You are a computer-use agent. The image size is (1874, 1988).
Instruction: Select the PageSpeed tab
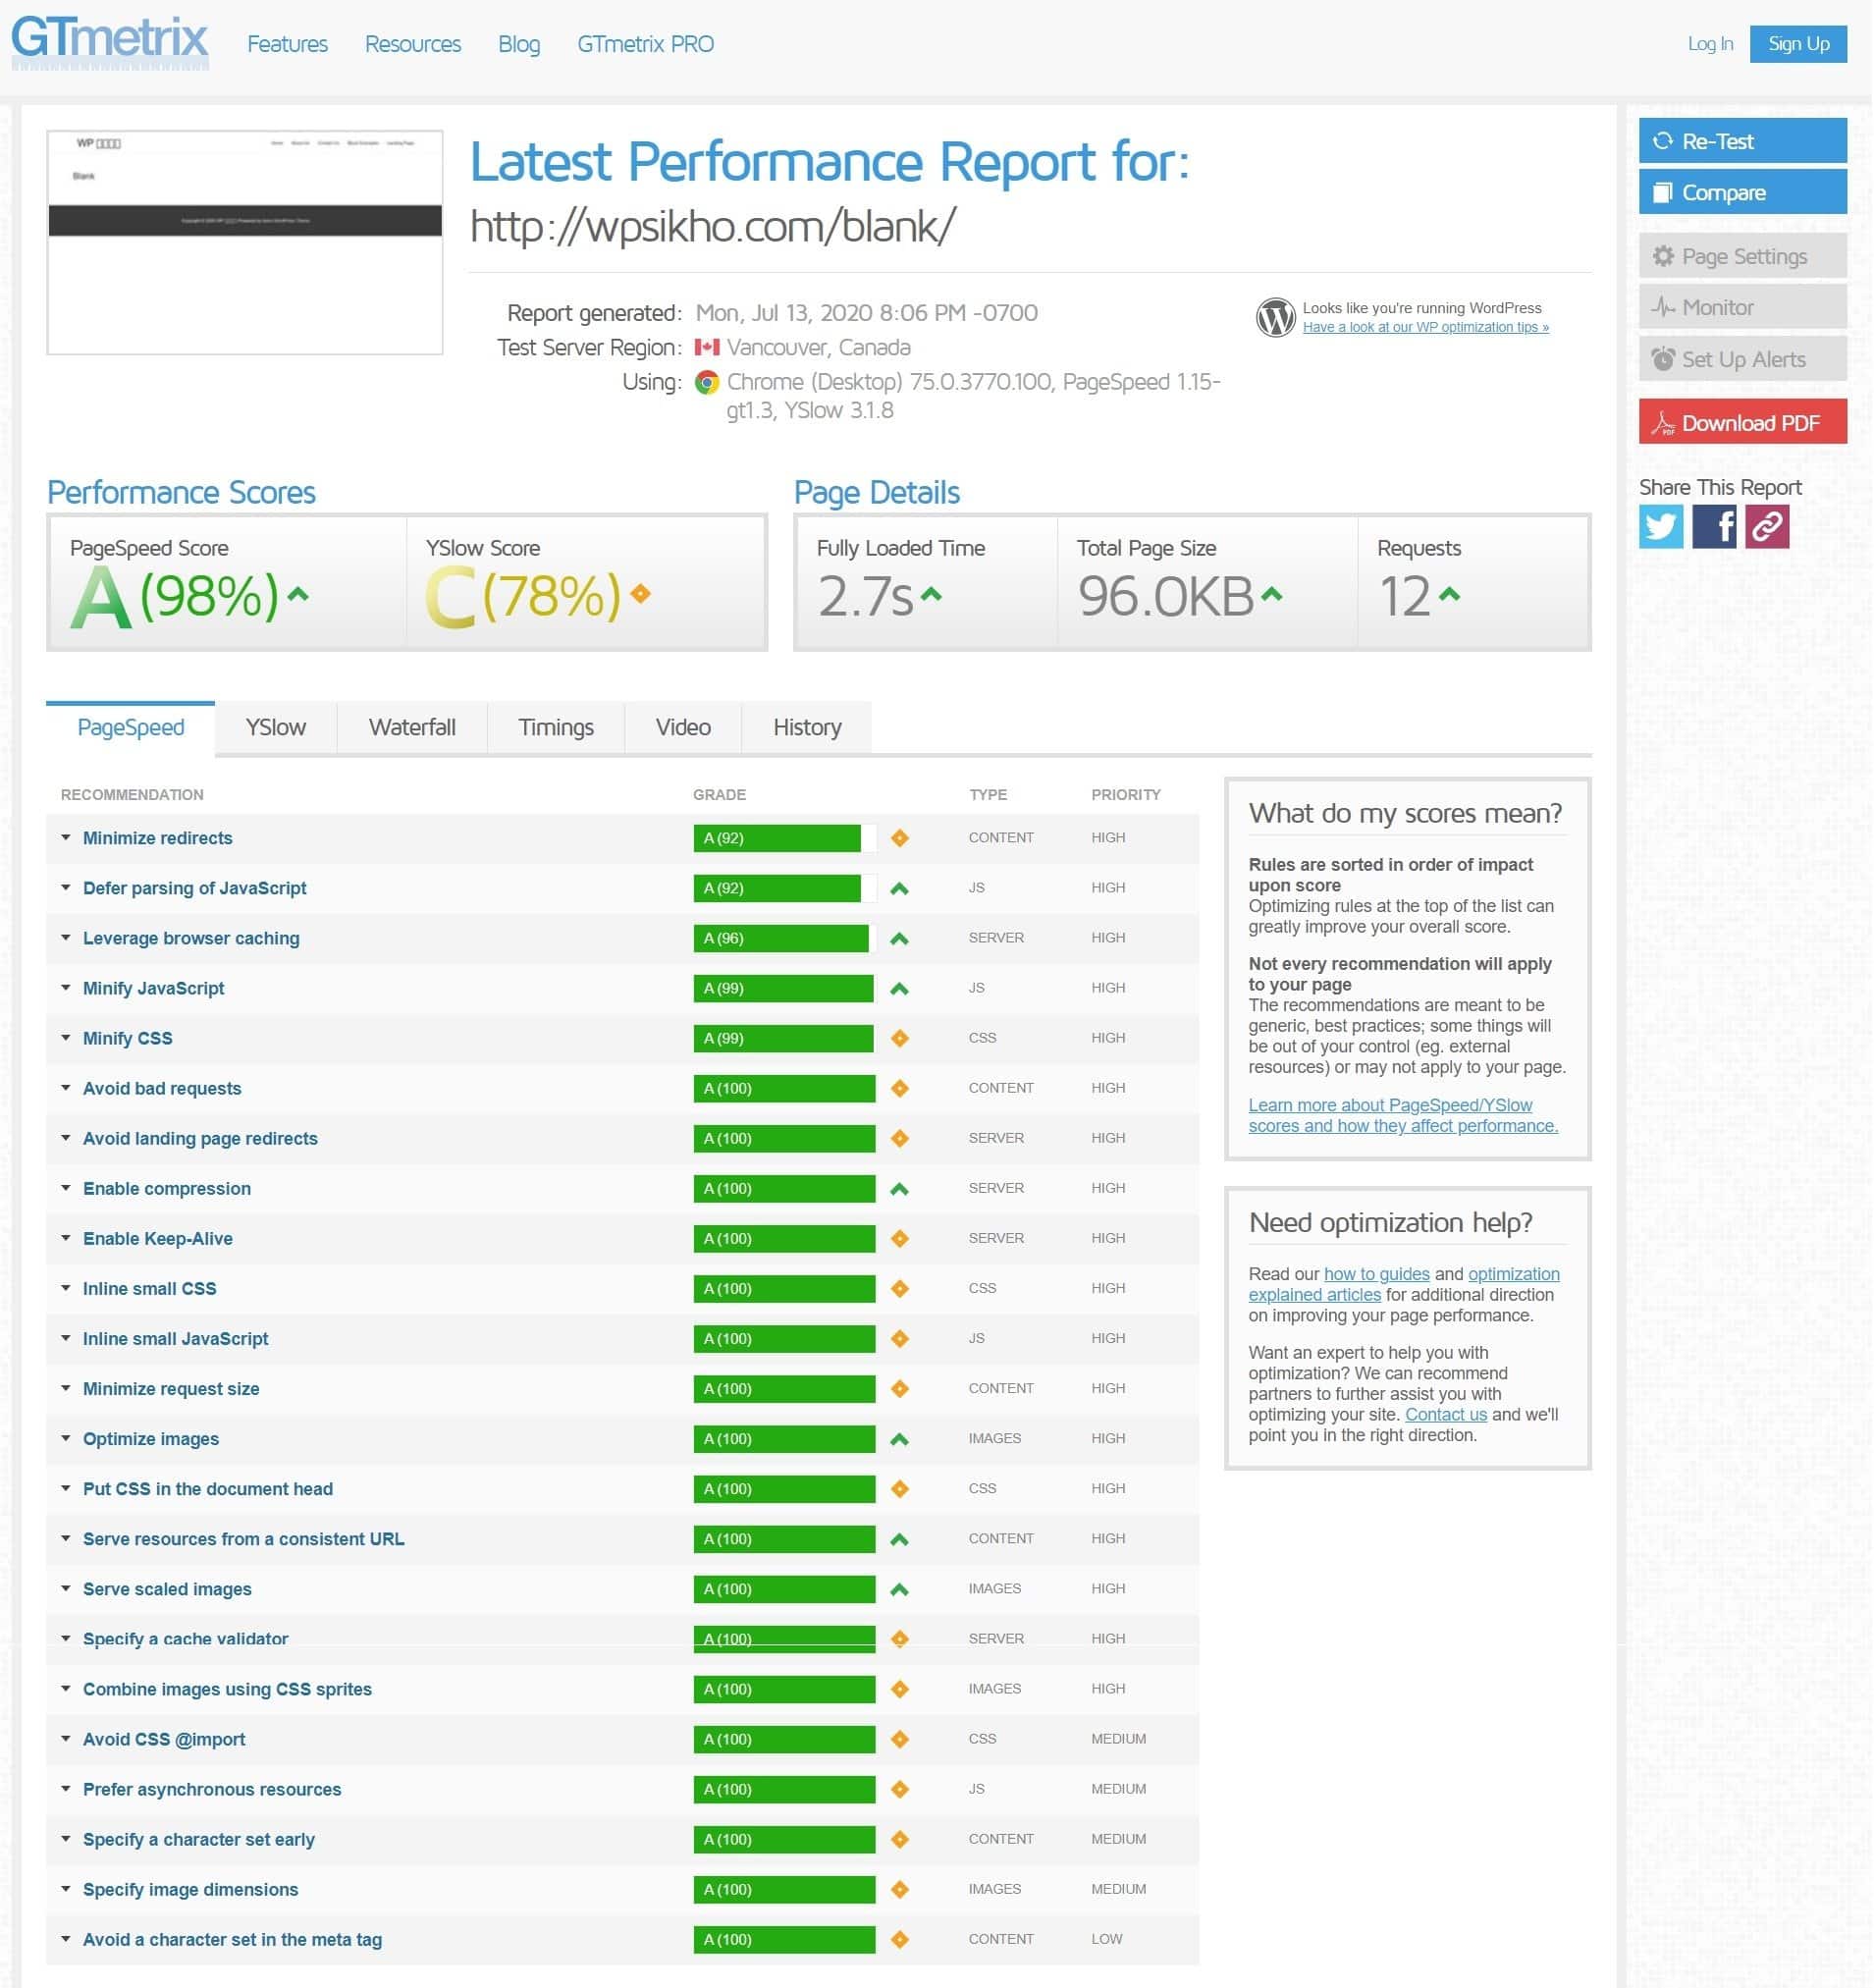[131, 728]
